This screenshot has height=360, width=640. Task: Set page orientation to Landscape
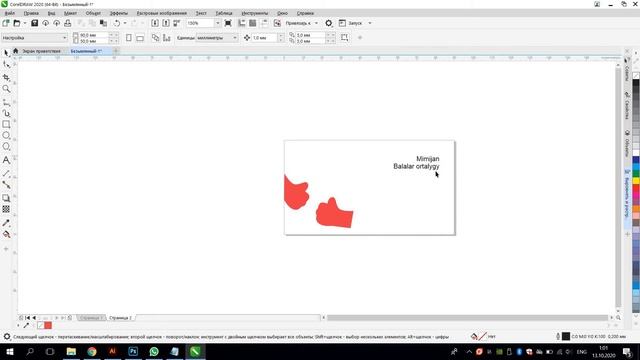tap(140, 38)
